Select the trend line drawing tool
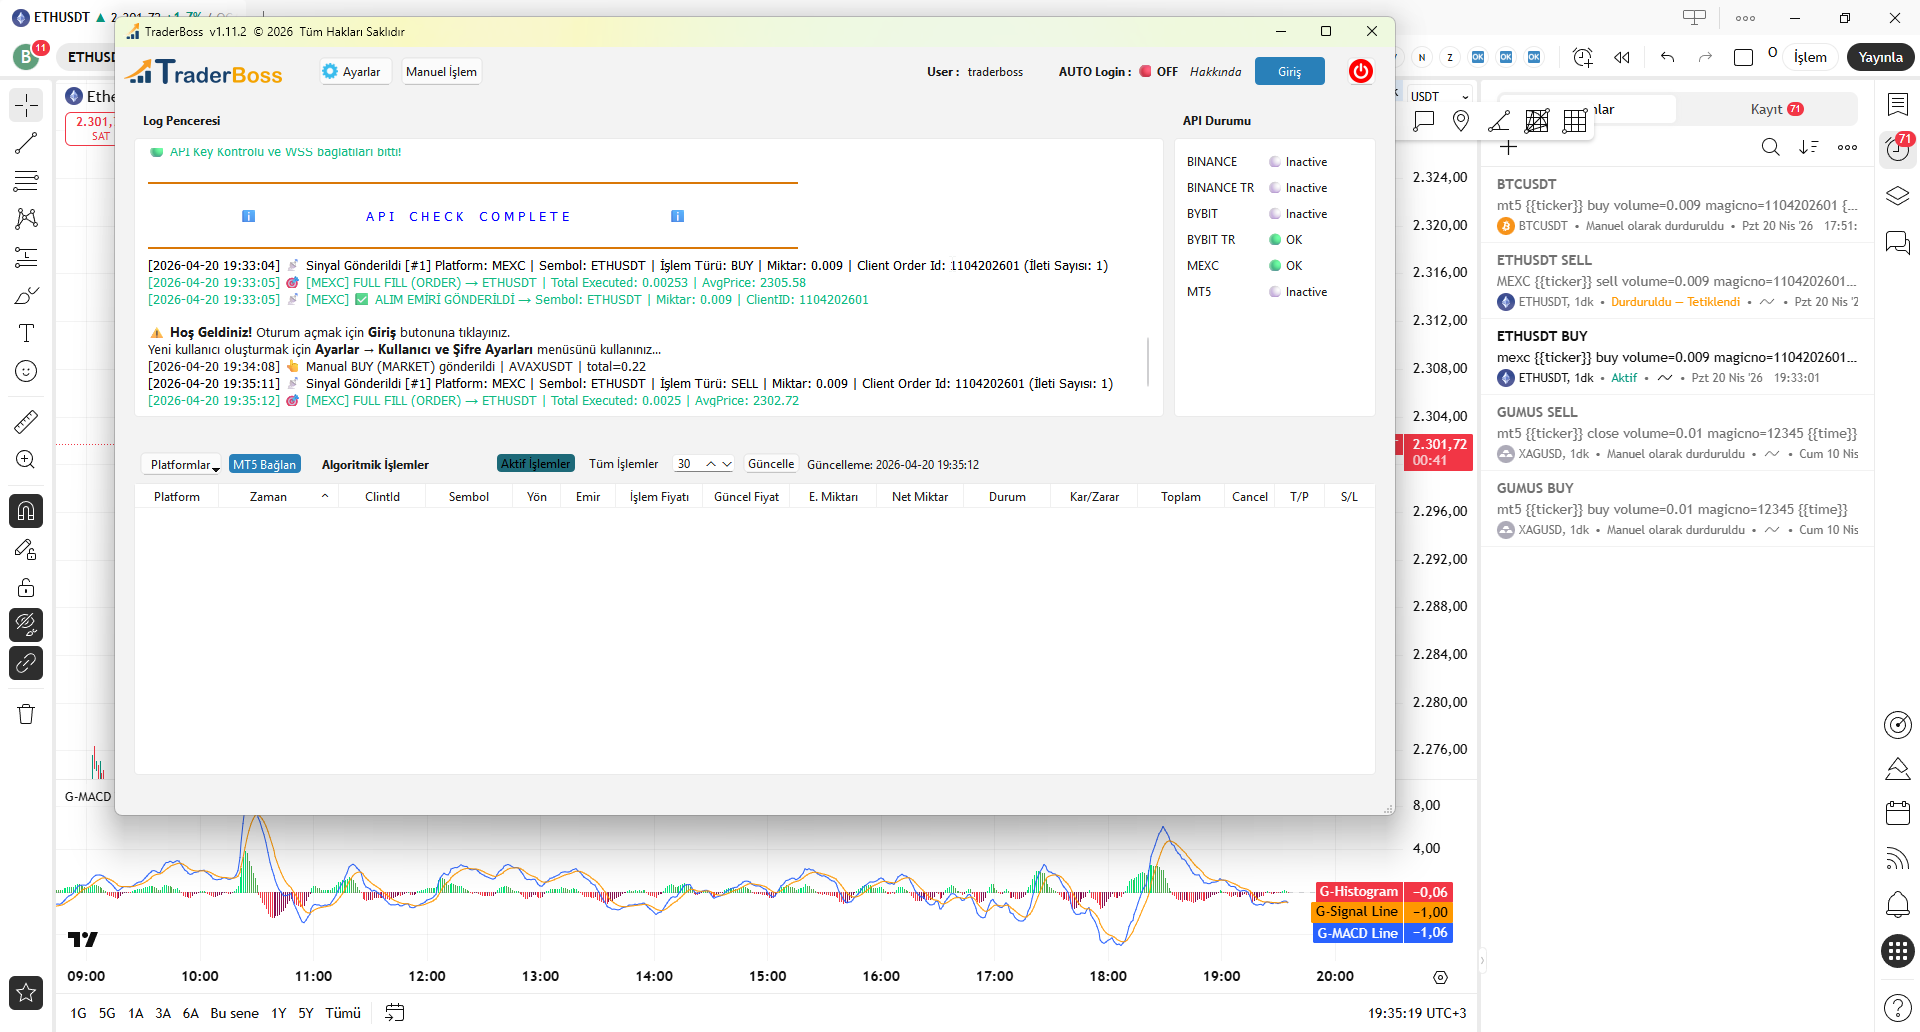This screenshot has width=1920, height=1032. click(26, 143)
